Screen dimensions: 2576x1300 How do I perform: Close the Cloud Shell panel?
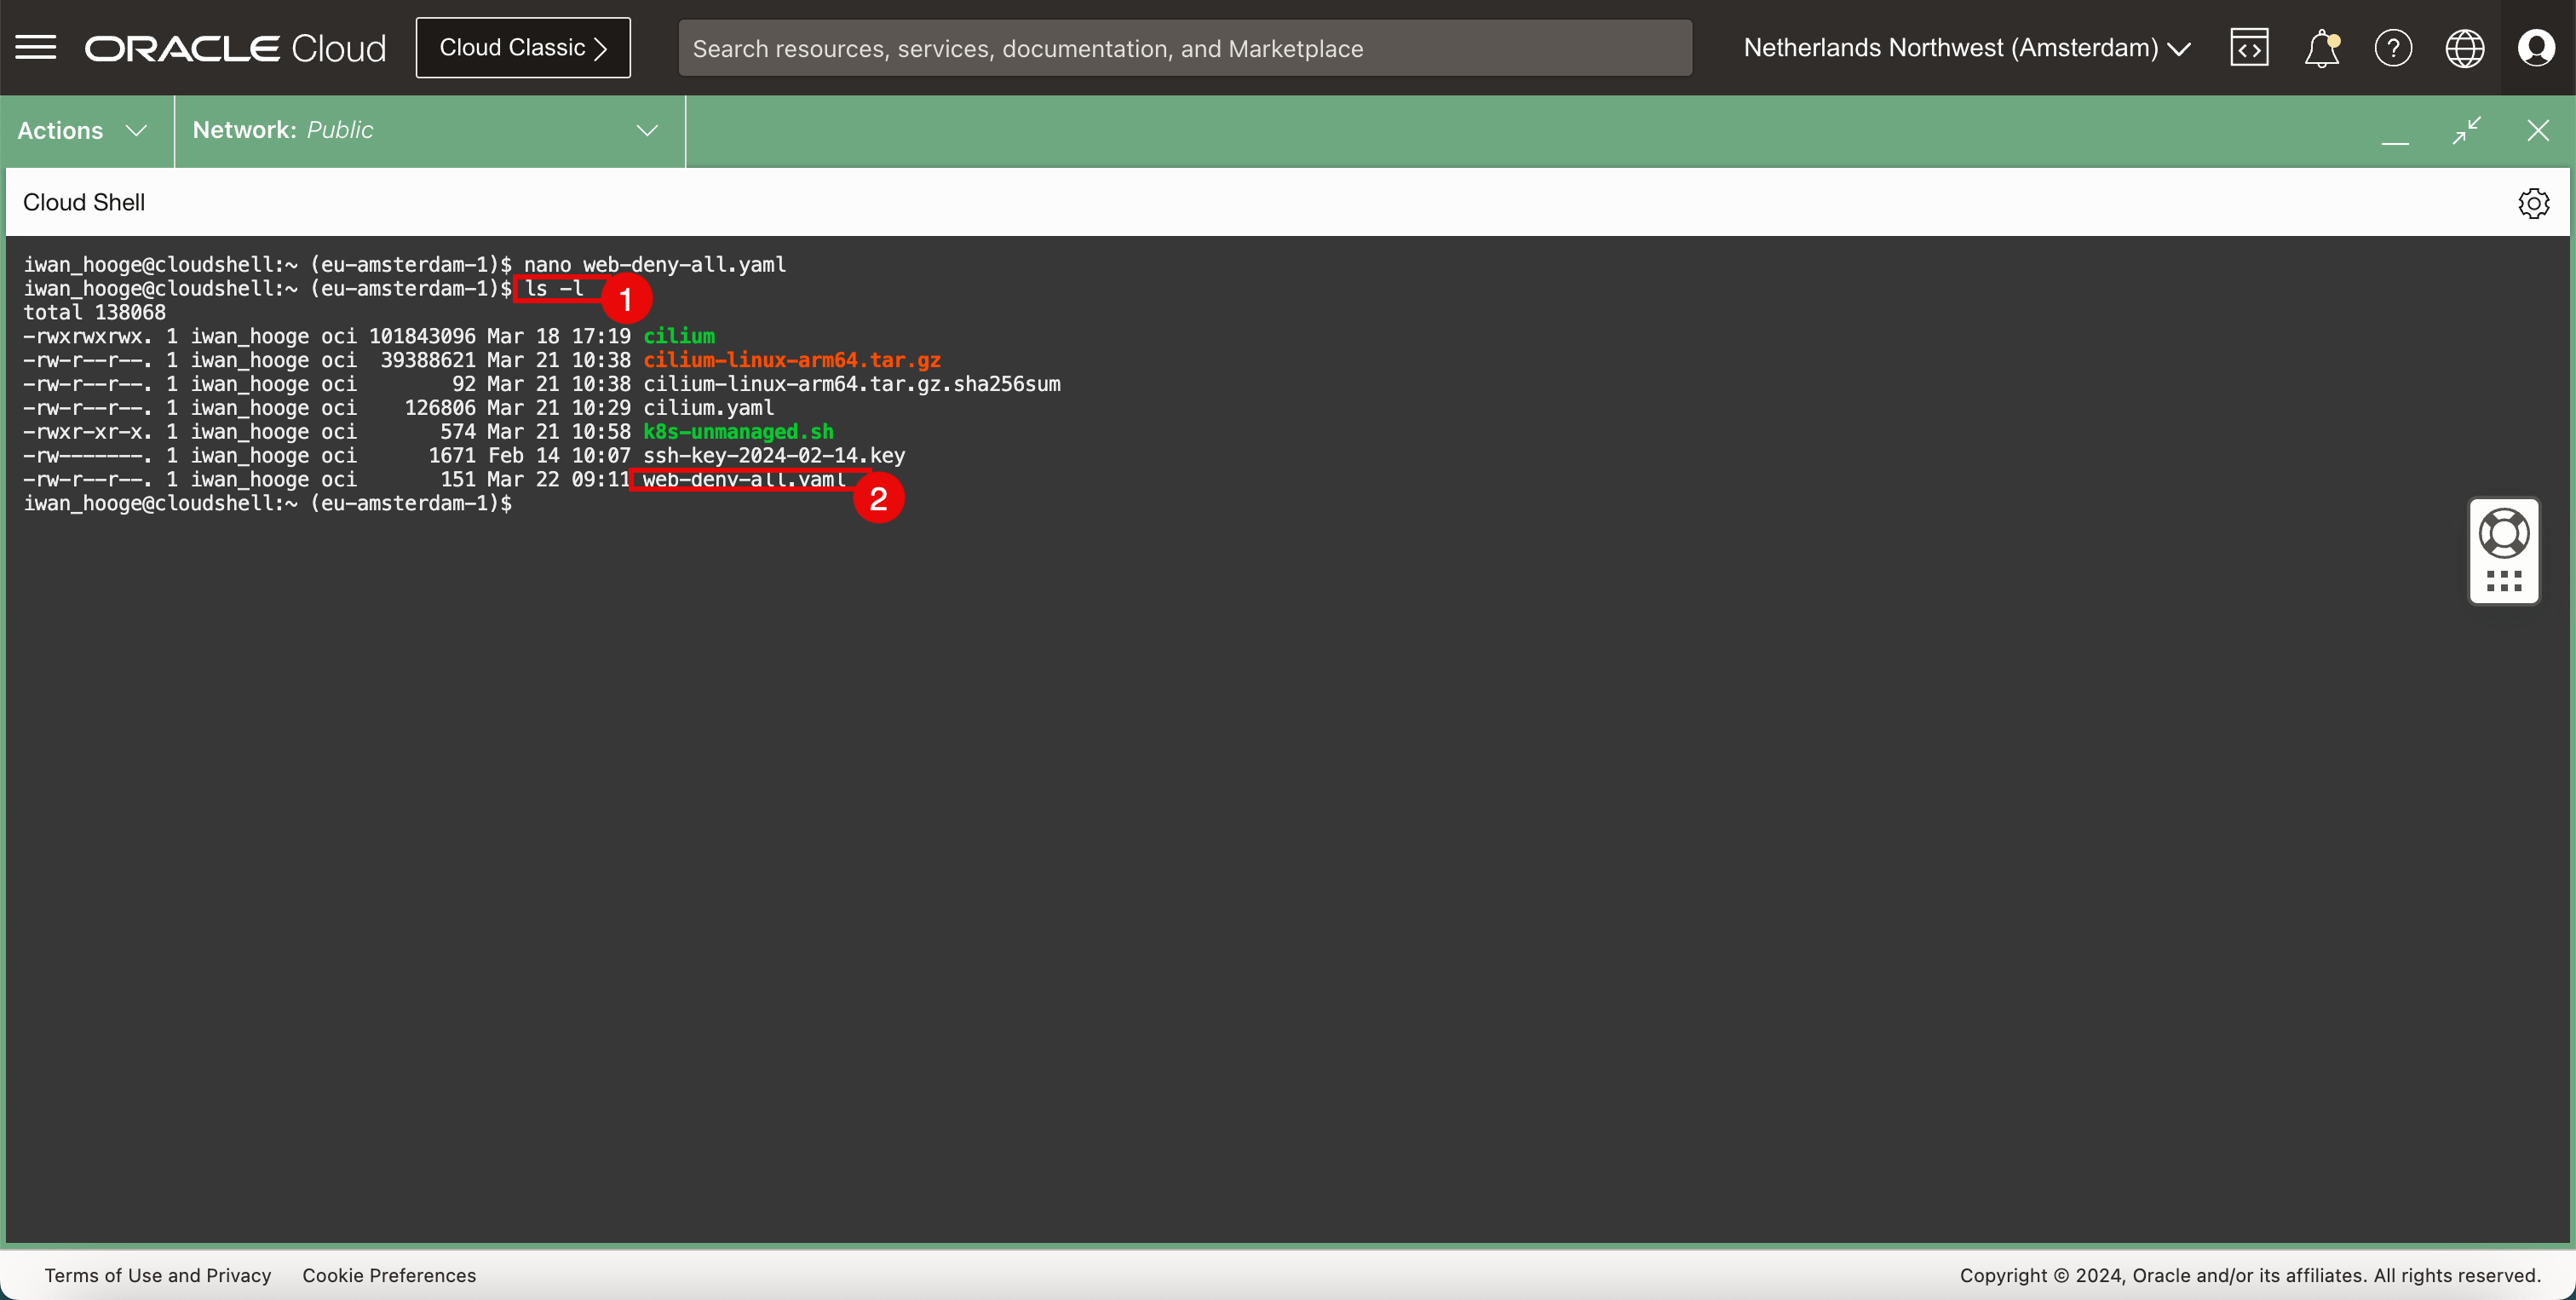pos(2538,130)
